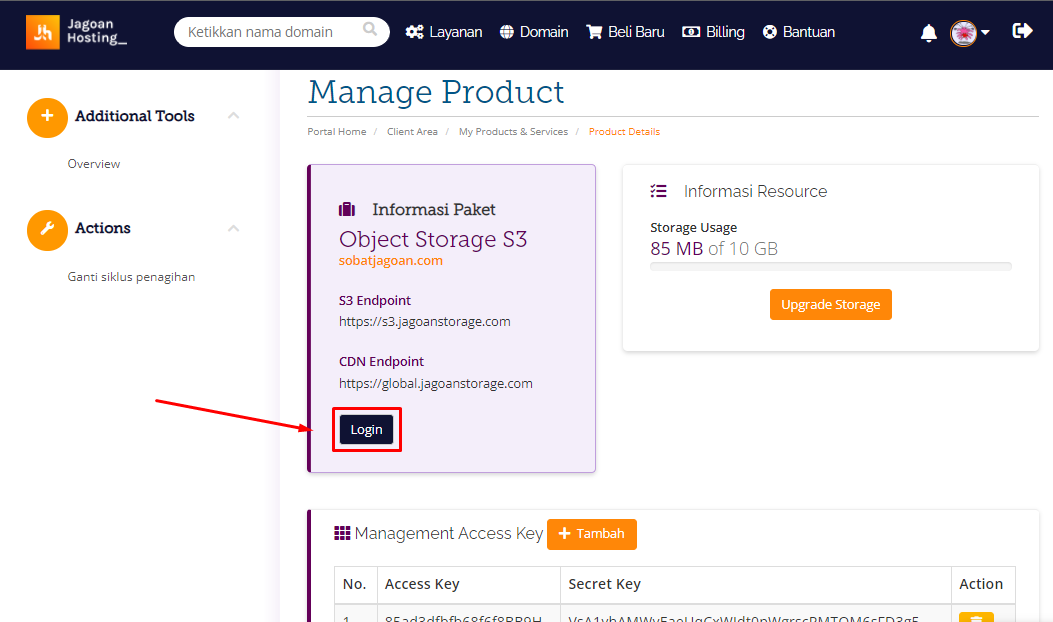Click the Jagoan Hosting logo
The image size is (1053, 622).
coord(77,32)
